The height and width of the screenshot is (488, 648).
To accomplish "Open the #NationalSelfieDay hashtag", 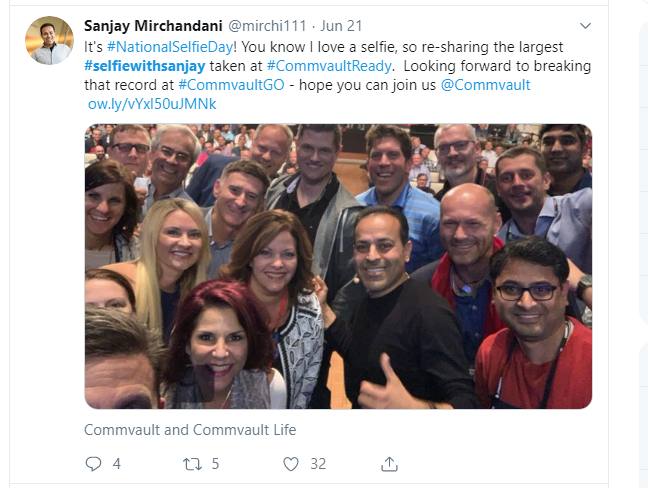I will [x=170, y=47].
